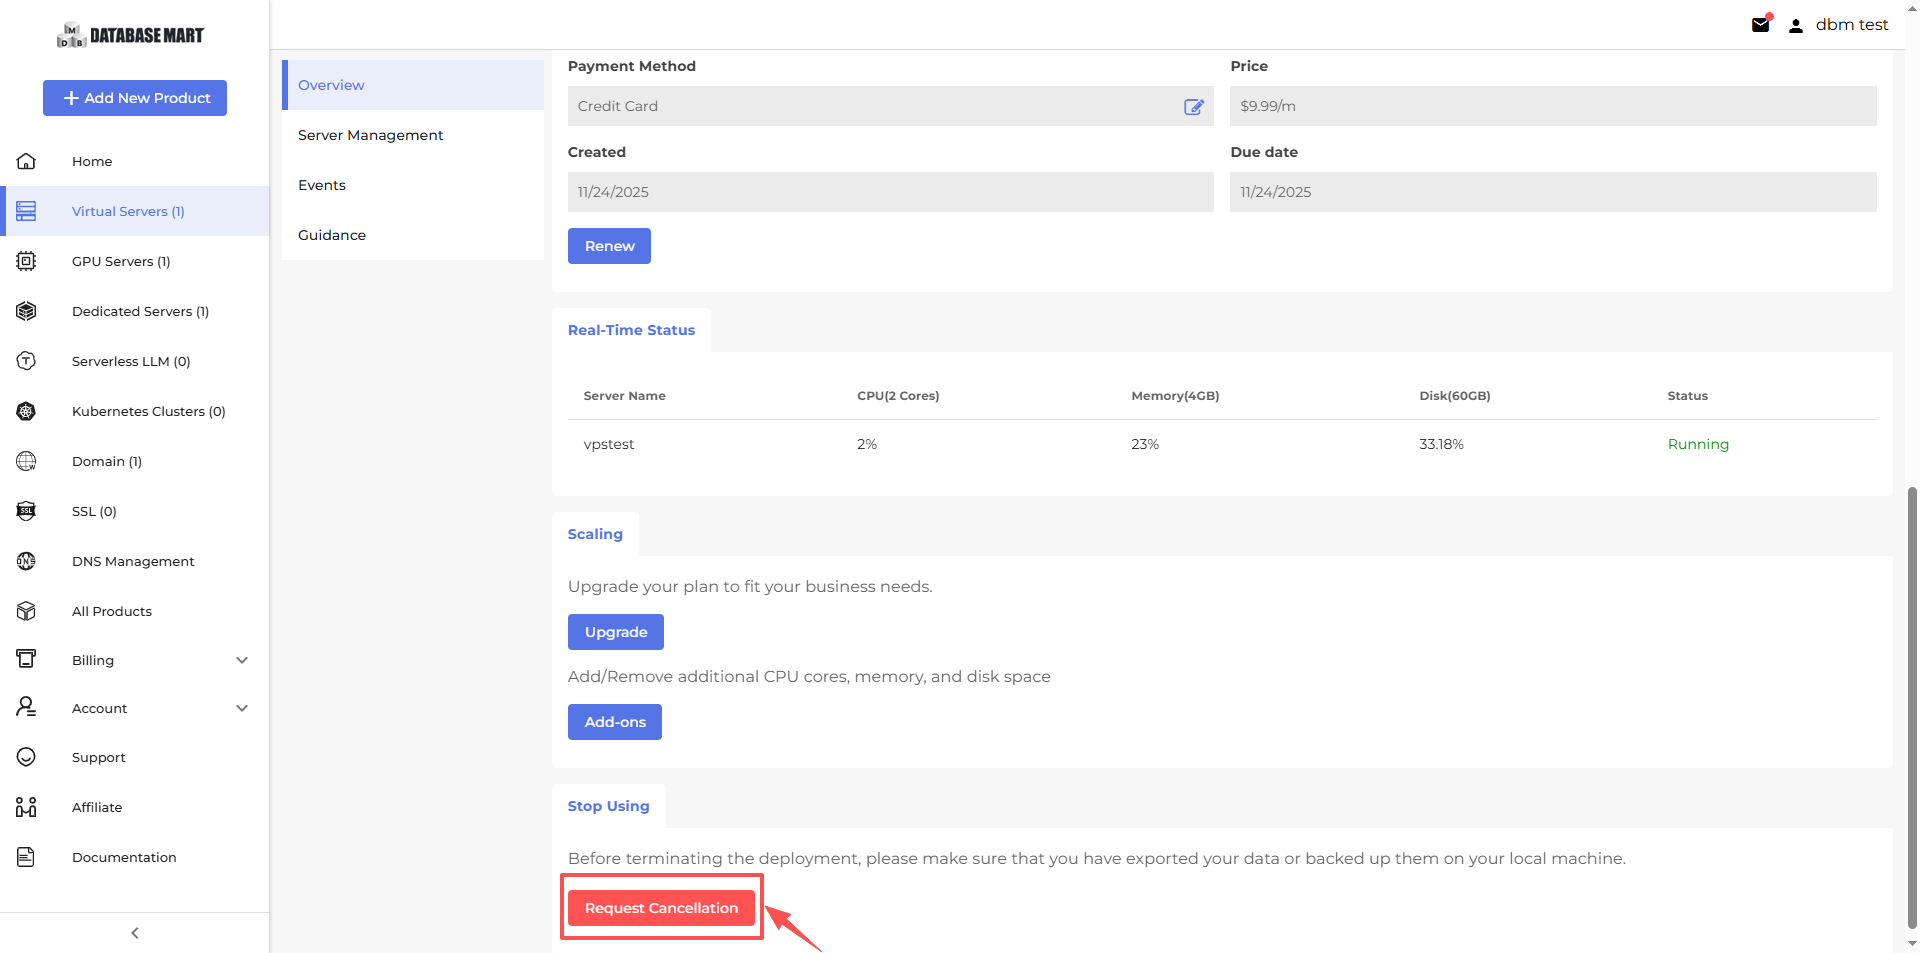Open the Guidance tab
The image size is (1920, 953).
(413, 235)
